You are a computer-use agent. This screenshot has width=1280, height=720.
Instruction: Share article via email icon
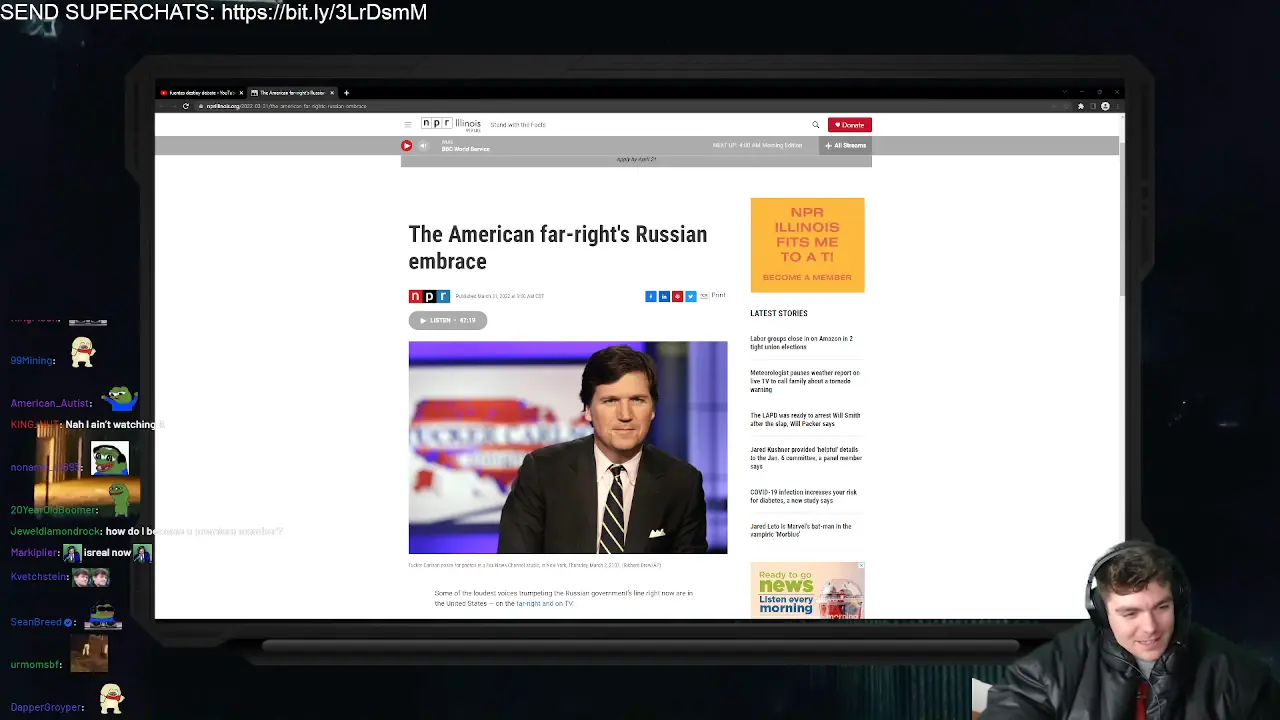pyautogui.click(x=703, y=296)
